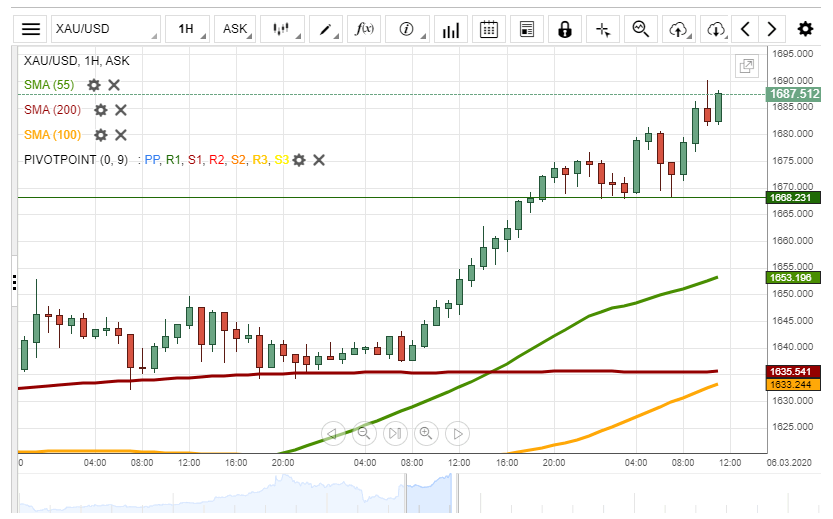
Task: Click the highlighted range in overview navigator
Action: click(x=429, y=493)
